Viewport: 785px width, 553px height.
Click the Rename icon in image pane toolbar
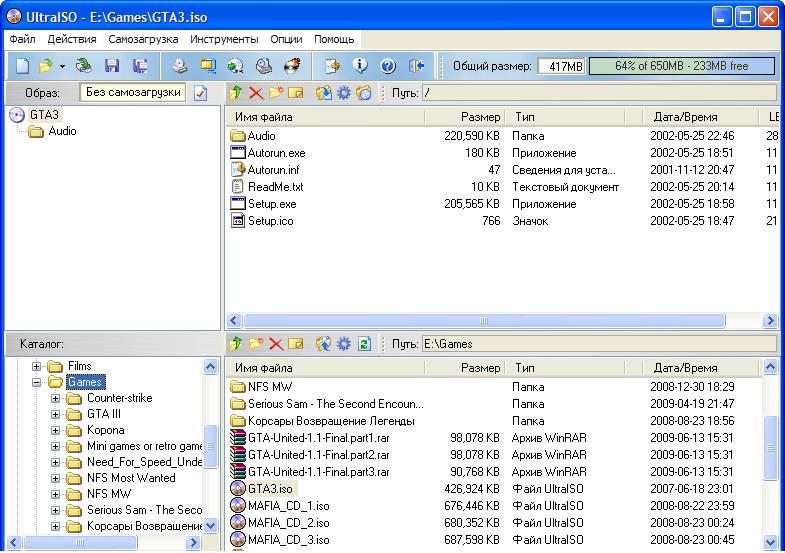coord(296,93)
